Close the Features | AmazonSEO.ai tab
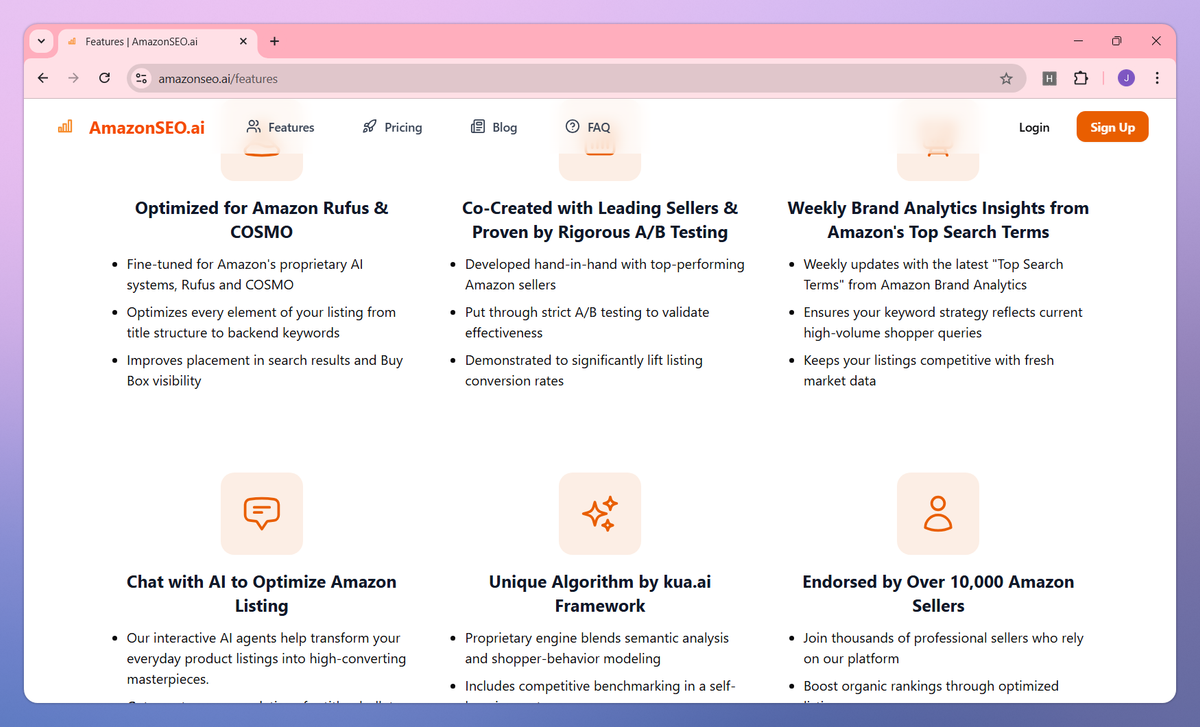 243,41
